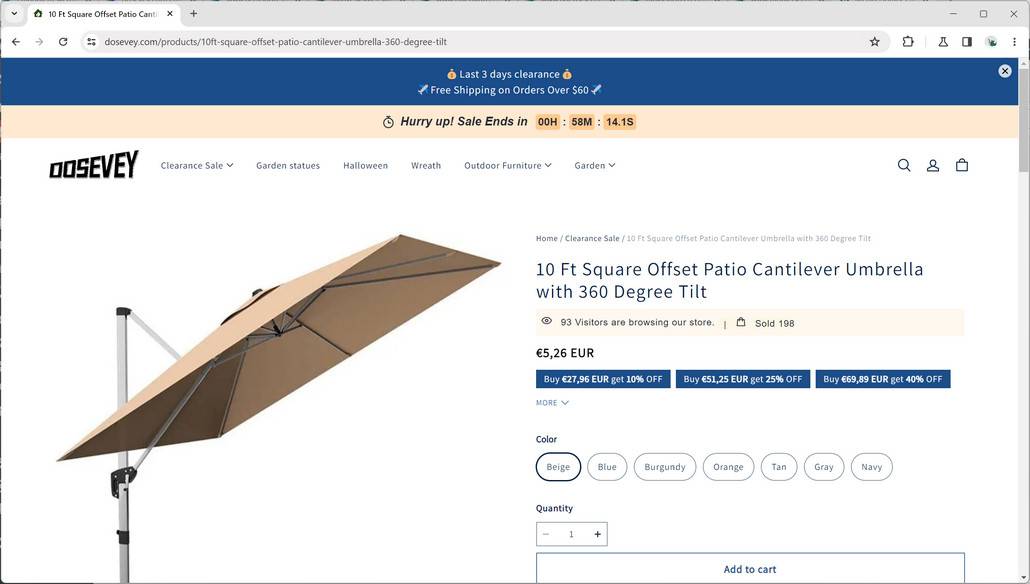
Task: Expand the Outdoor Furniture dropdown
Action: point(507,166)
